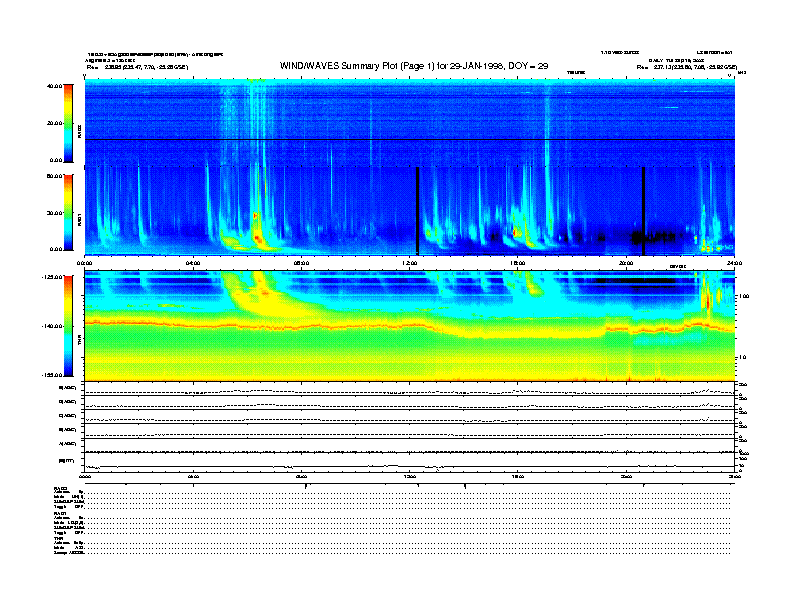792x612 pixels.
Task: Click the 60.00 label on RAD1 color bar
Action: [54, 176]
